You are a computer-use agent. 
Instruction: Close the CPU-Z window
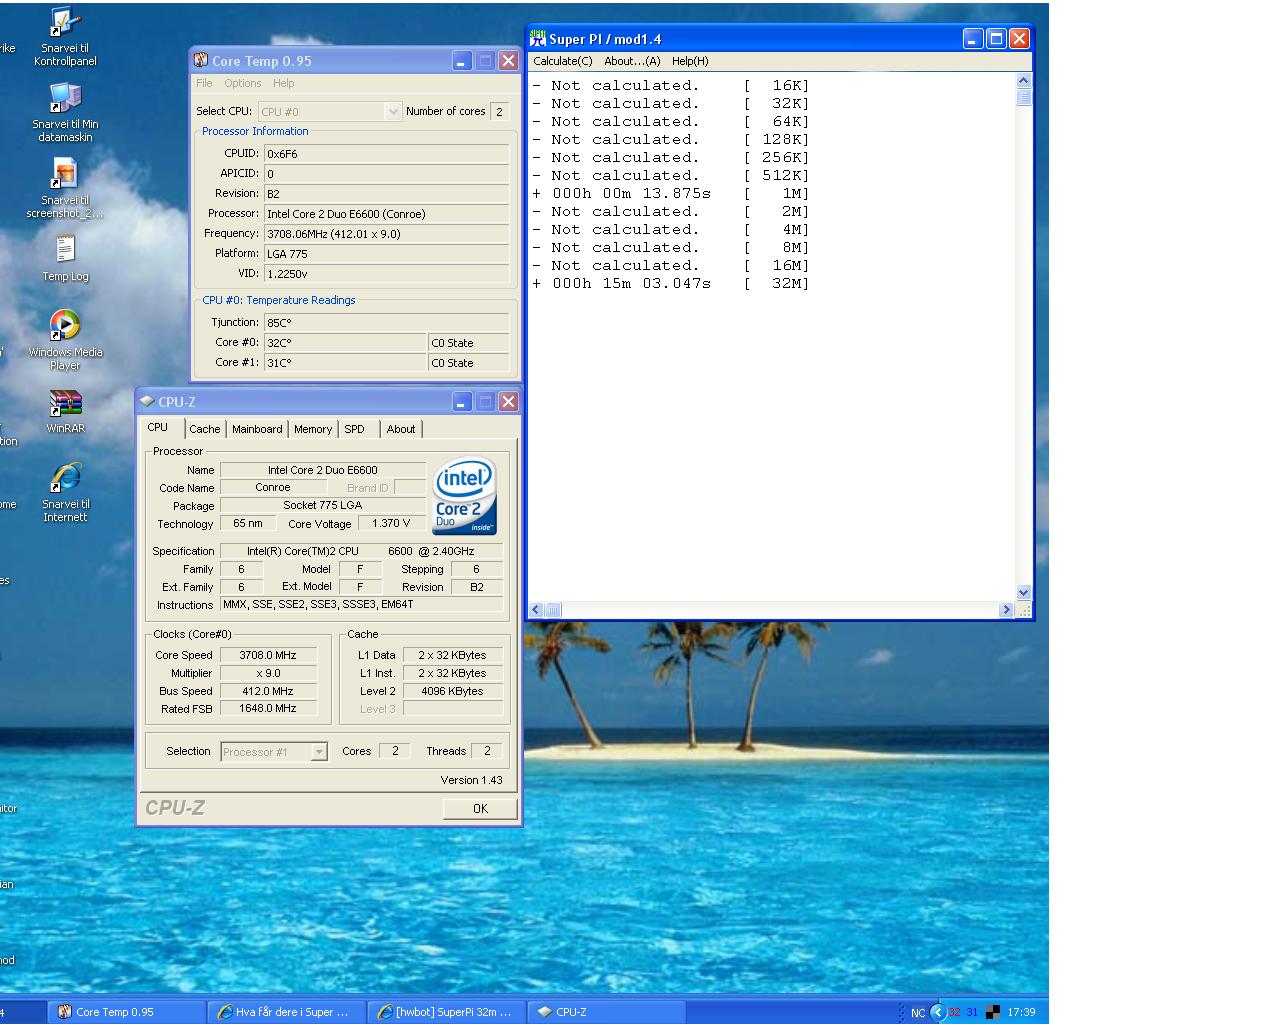508,401
